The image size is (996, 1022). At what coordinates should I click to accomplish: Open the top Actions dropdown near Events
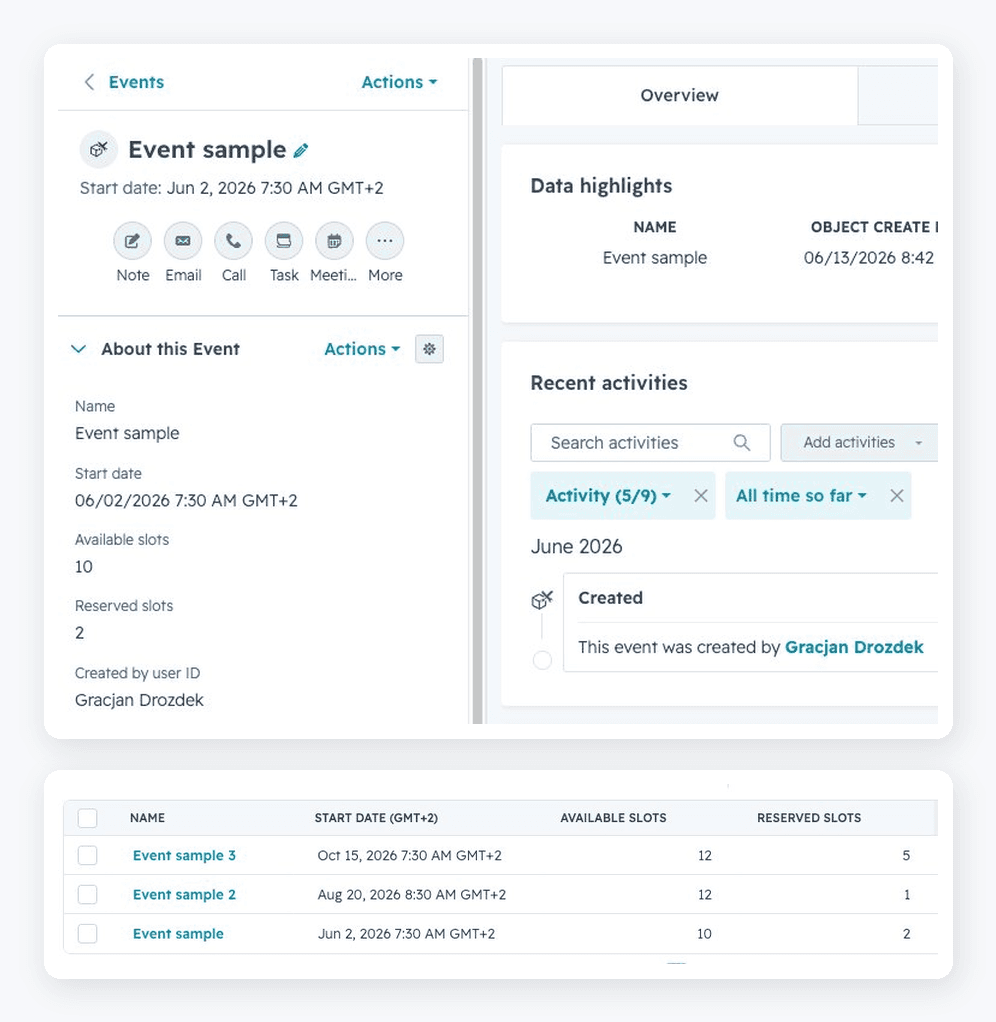(x=399, y=82)
